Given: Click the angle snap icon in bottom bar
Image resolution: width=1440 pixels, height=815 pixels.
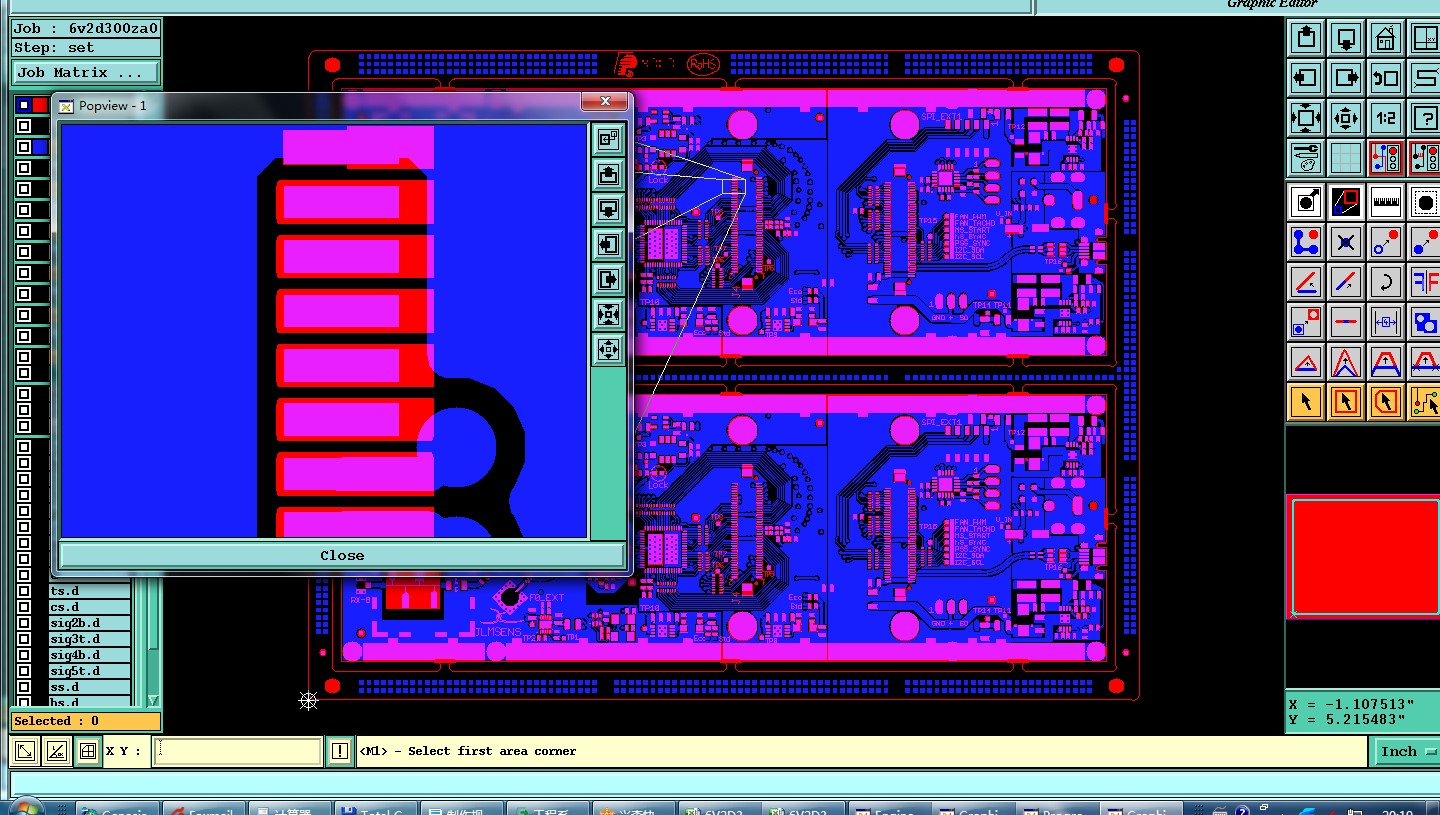Looking at the screenshot, I should pos(57,751).
